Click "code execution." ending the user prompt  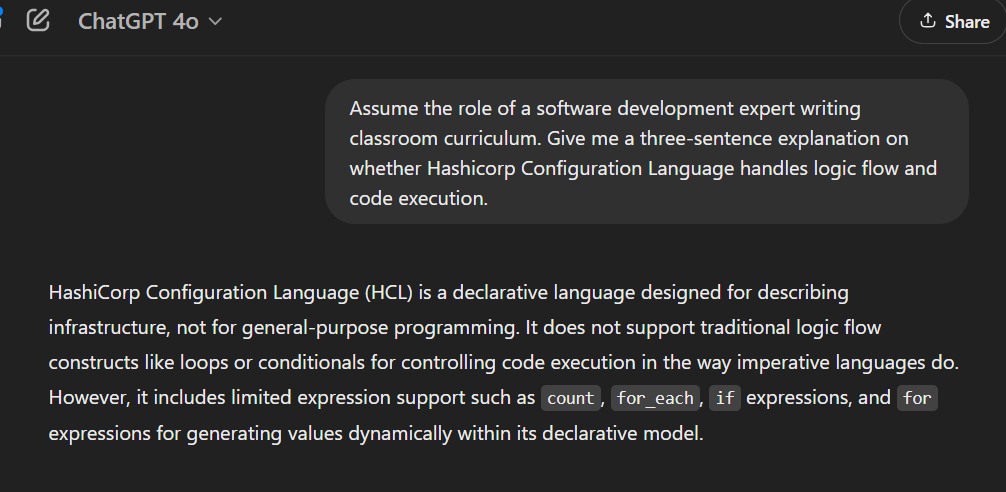point(418,198)
